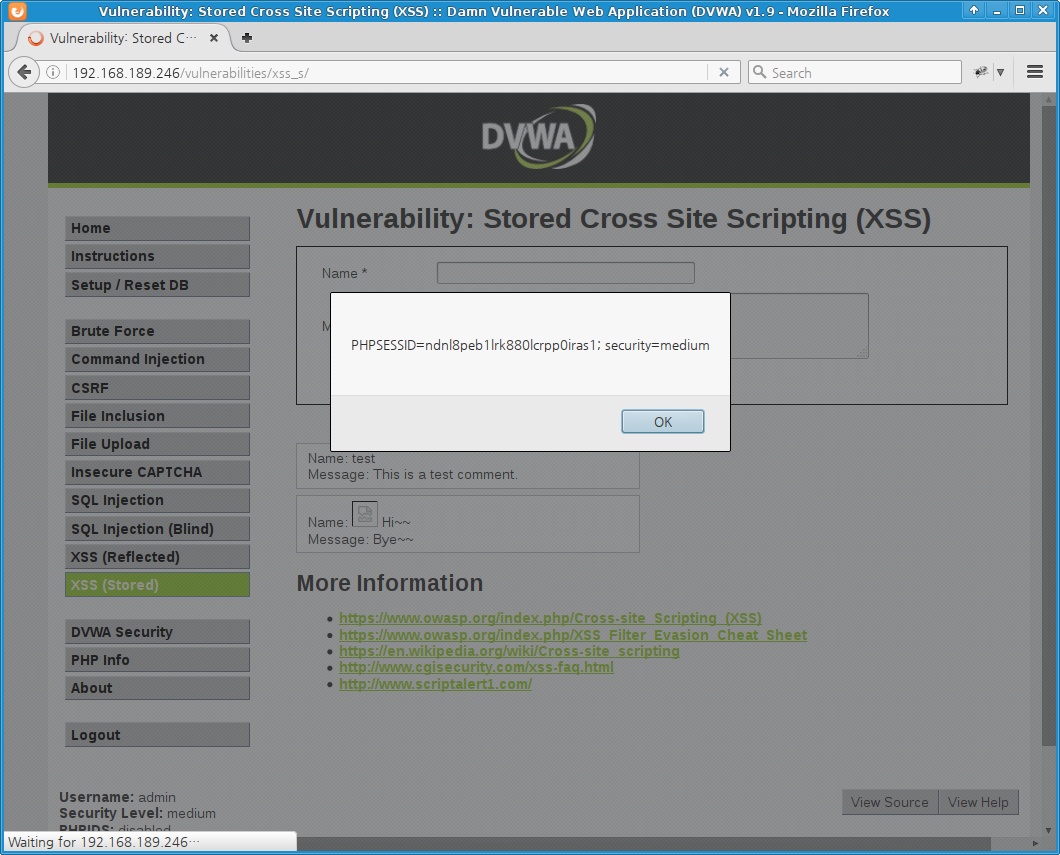Open cgisecurity xss-faq link
The height and width of the screenshot is (855, 1060).
(x=476, y=667)
